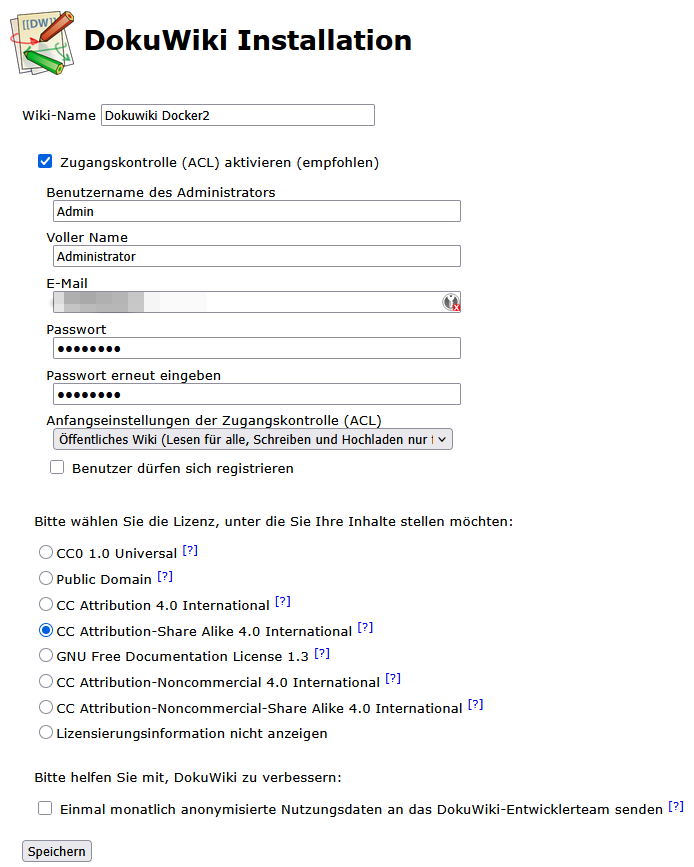Select CC0 1.0 Universal license
Image resolution: width=694 pixels, height=867 pixels.
click(x=46, y=552)
